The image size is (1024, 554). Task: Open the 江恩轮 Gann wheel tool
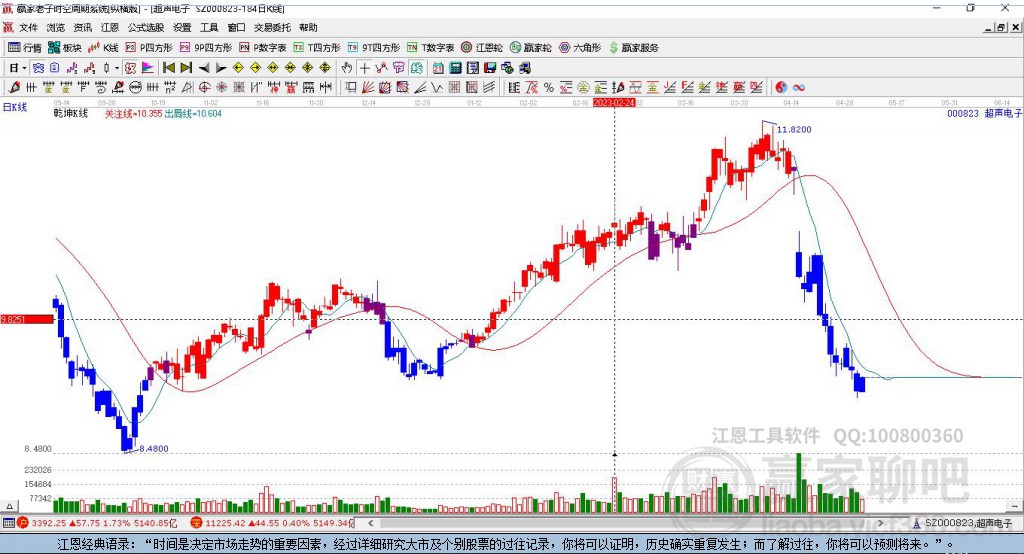click(482, 47)
